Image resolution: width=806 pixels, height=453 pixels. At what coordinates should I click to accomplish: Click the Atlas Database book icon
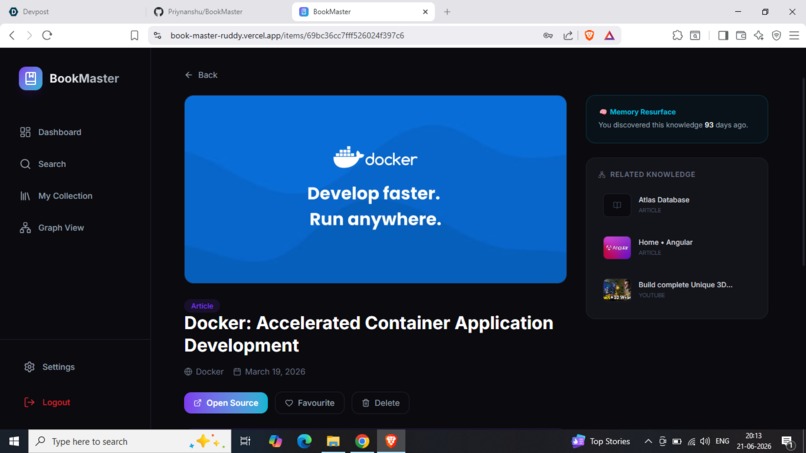click(x=617, y=205)
